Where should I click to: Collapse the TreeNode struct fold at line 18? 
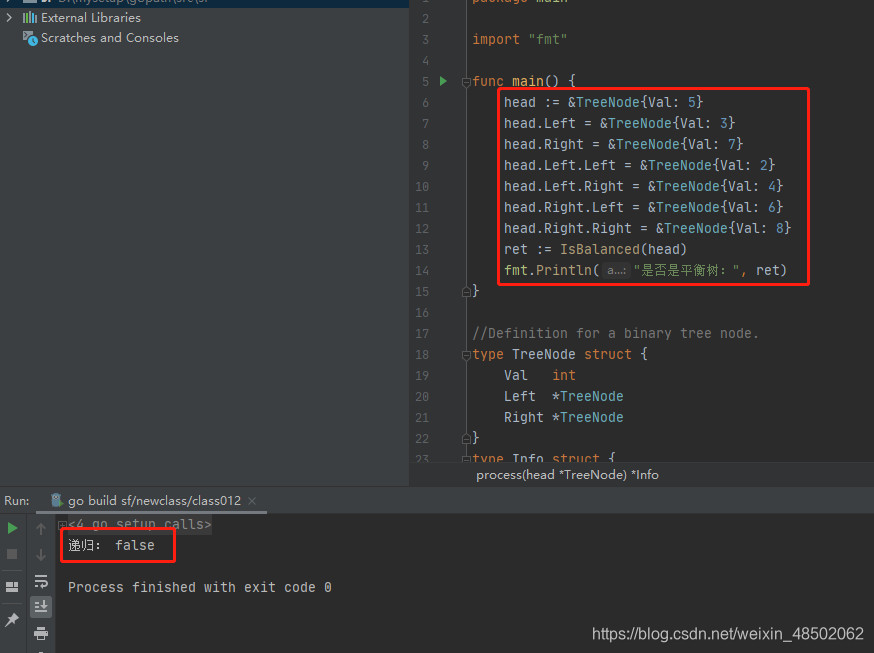pos(466,355)
